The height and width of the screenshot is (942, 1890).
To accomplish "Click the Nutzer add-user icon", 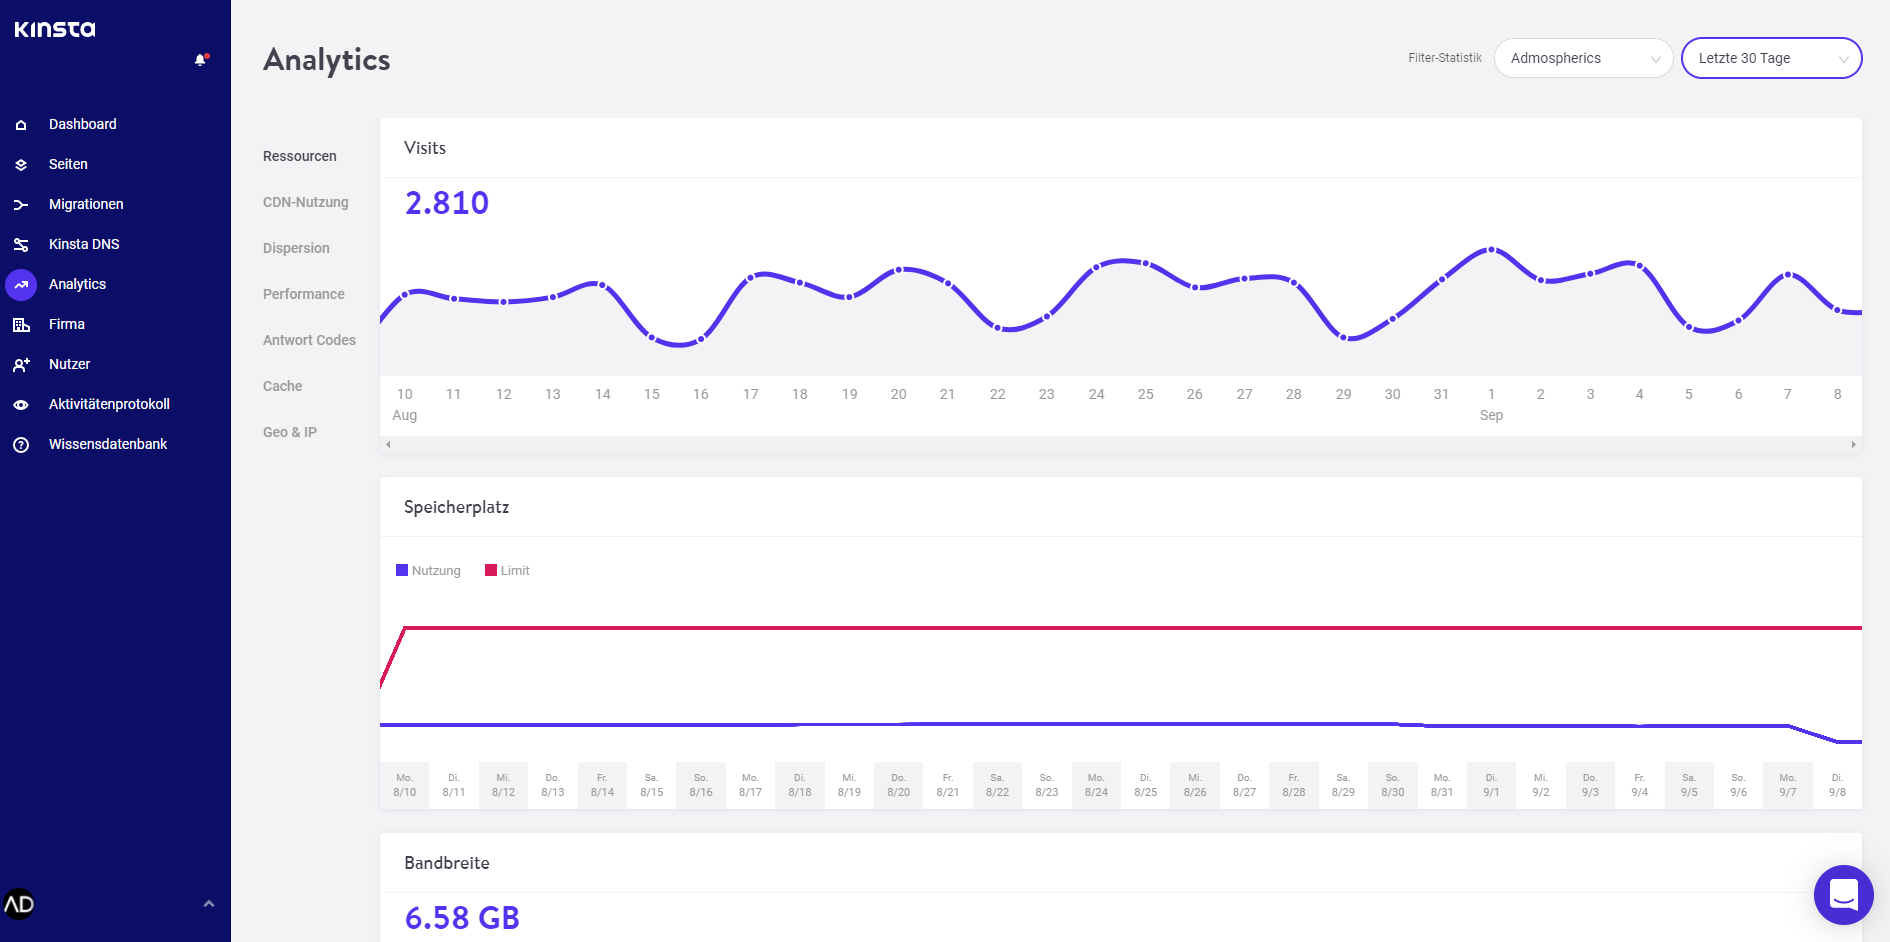I will coord(21,365).
